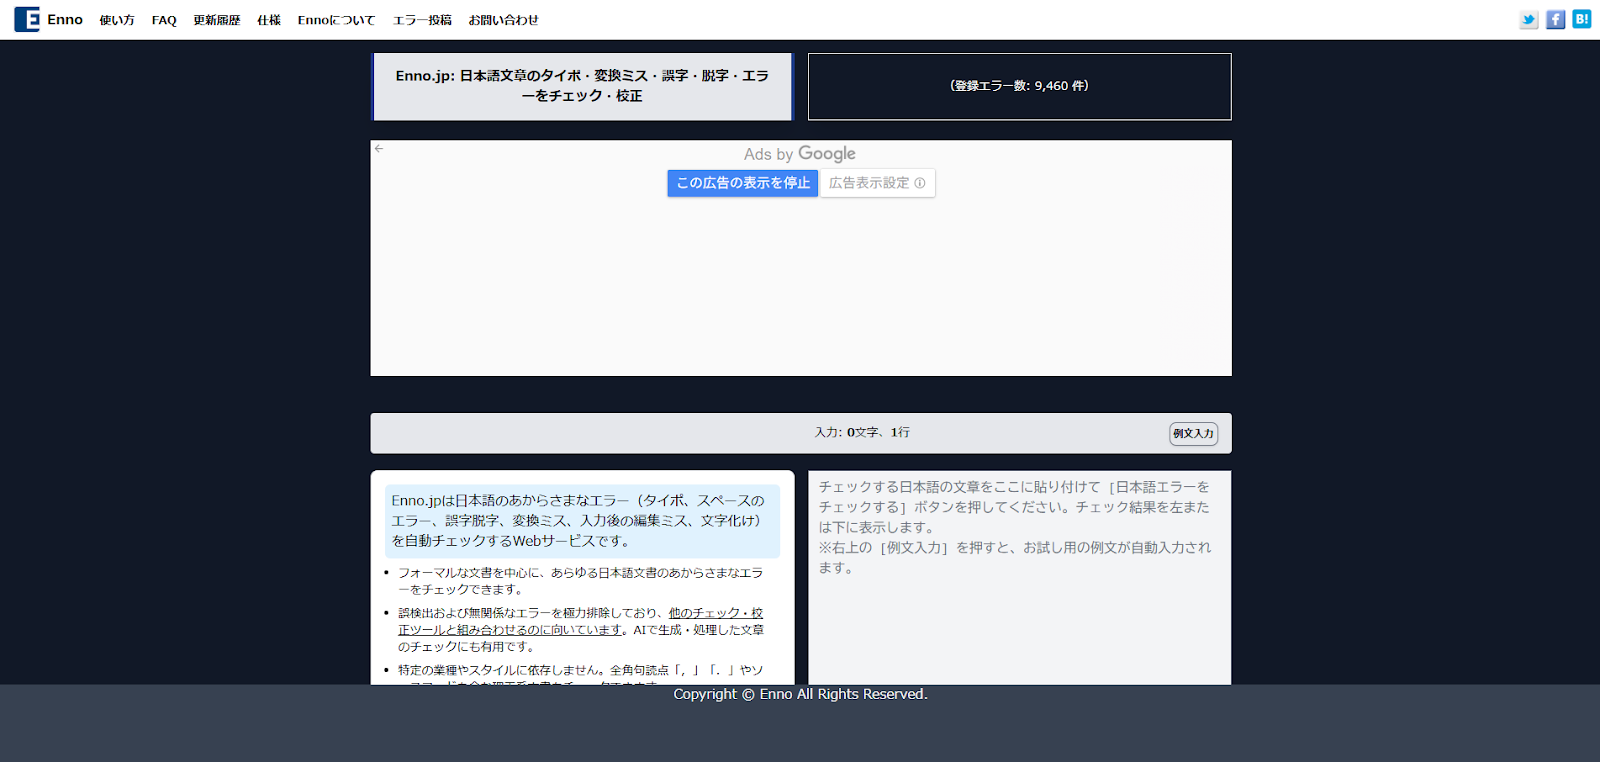Follow the 他のチェック・校正ツール link
Screen dimensions: 1600x762
715,613
